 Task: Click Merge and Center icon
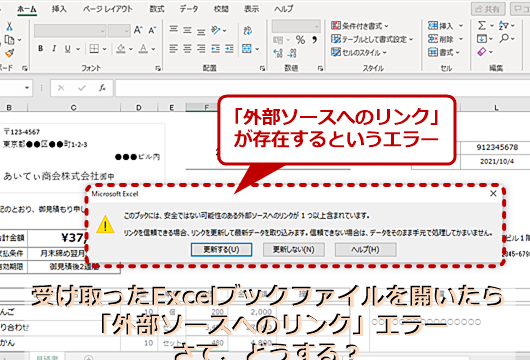pos(247,49)
